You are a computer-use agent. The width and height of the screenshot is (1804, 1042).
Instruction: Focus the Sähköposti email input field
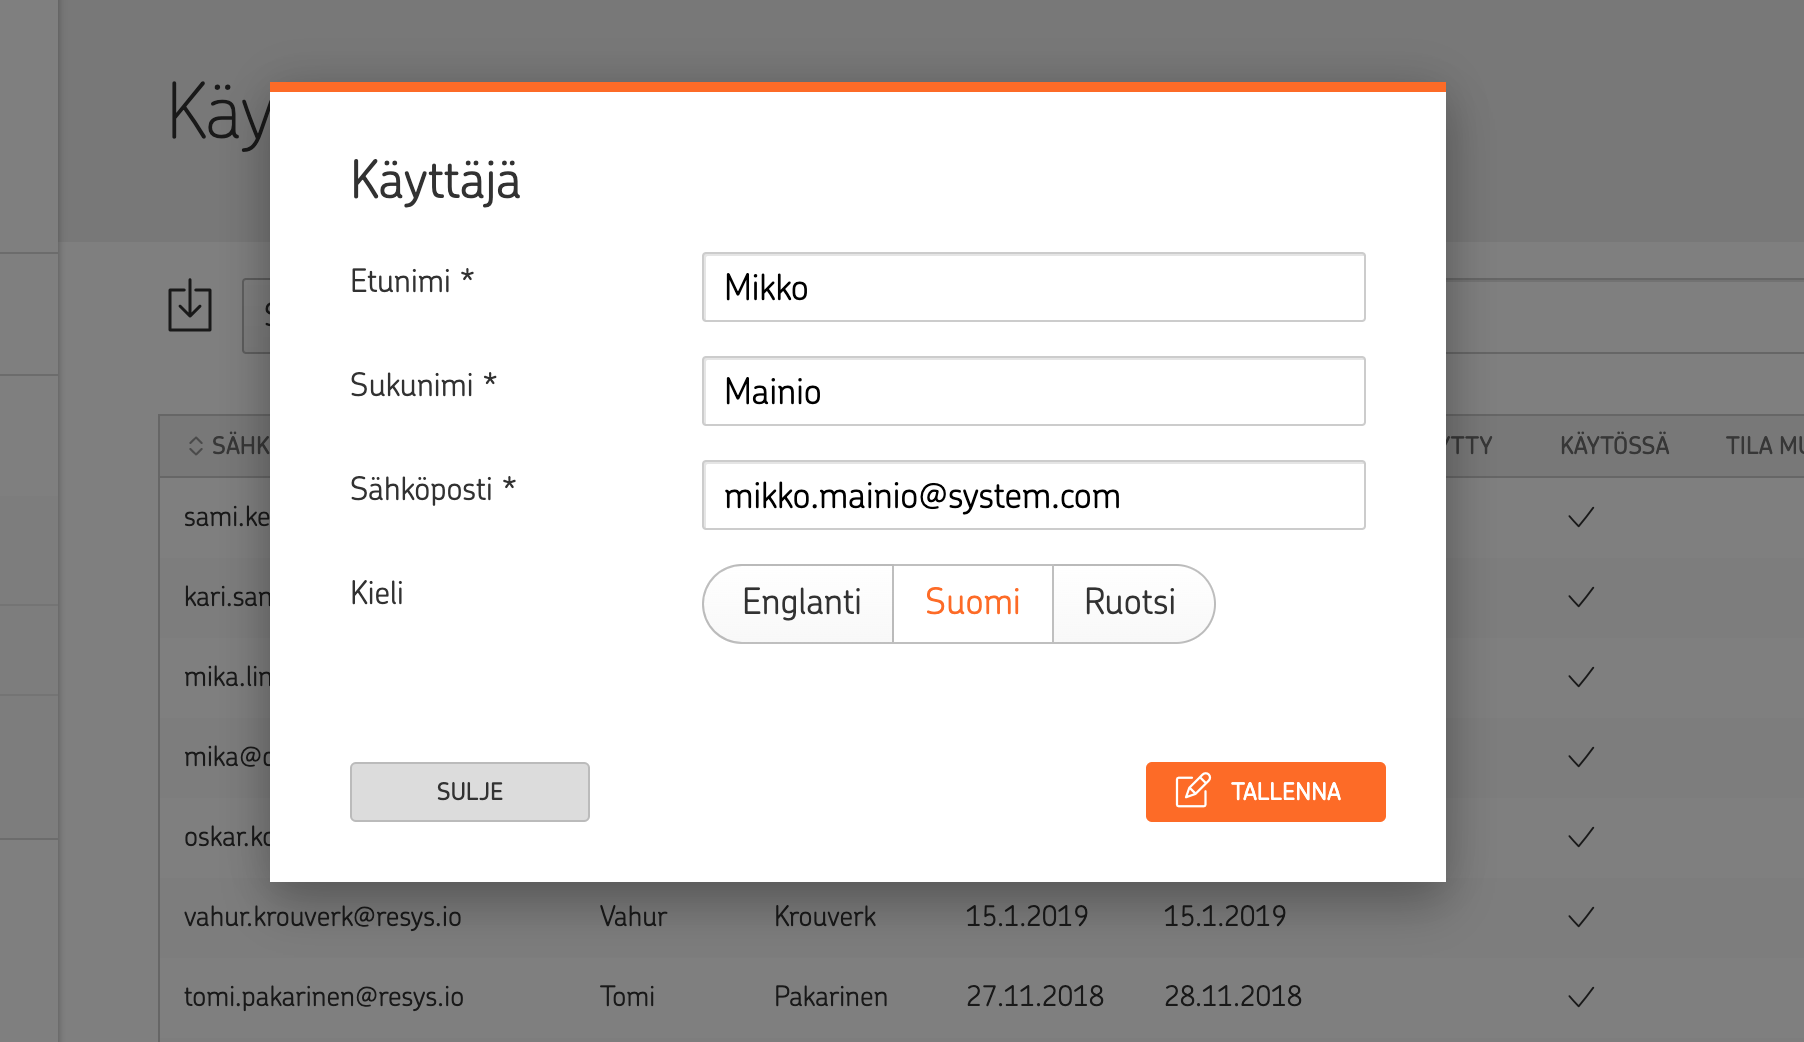[x=1034, y=495]
